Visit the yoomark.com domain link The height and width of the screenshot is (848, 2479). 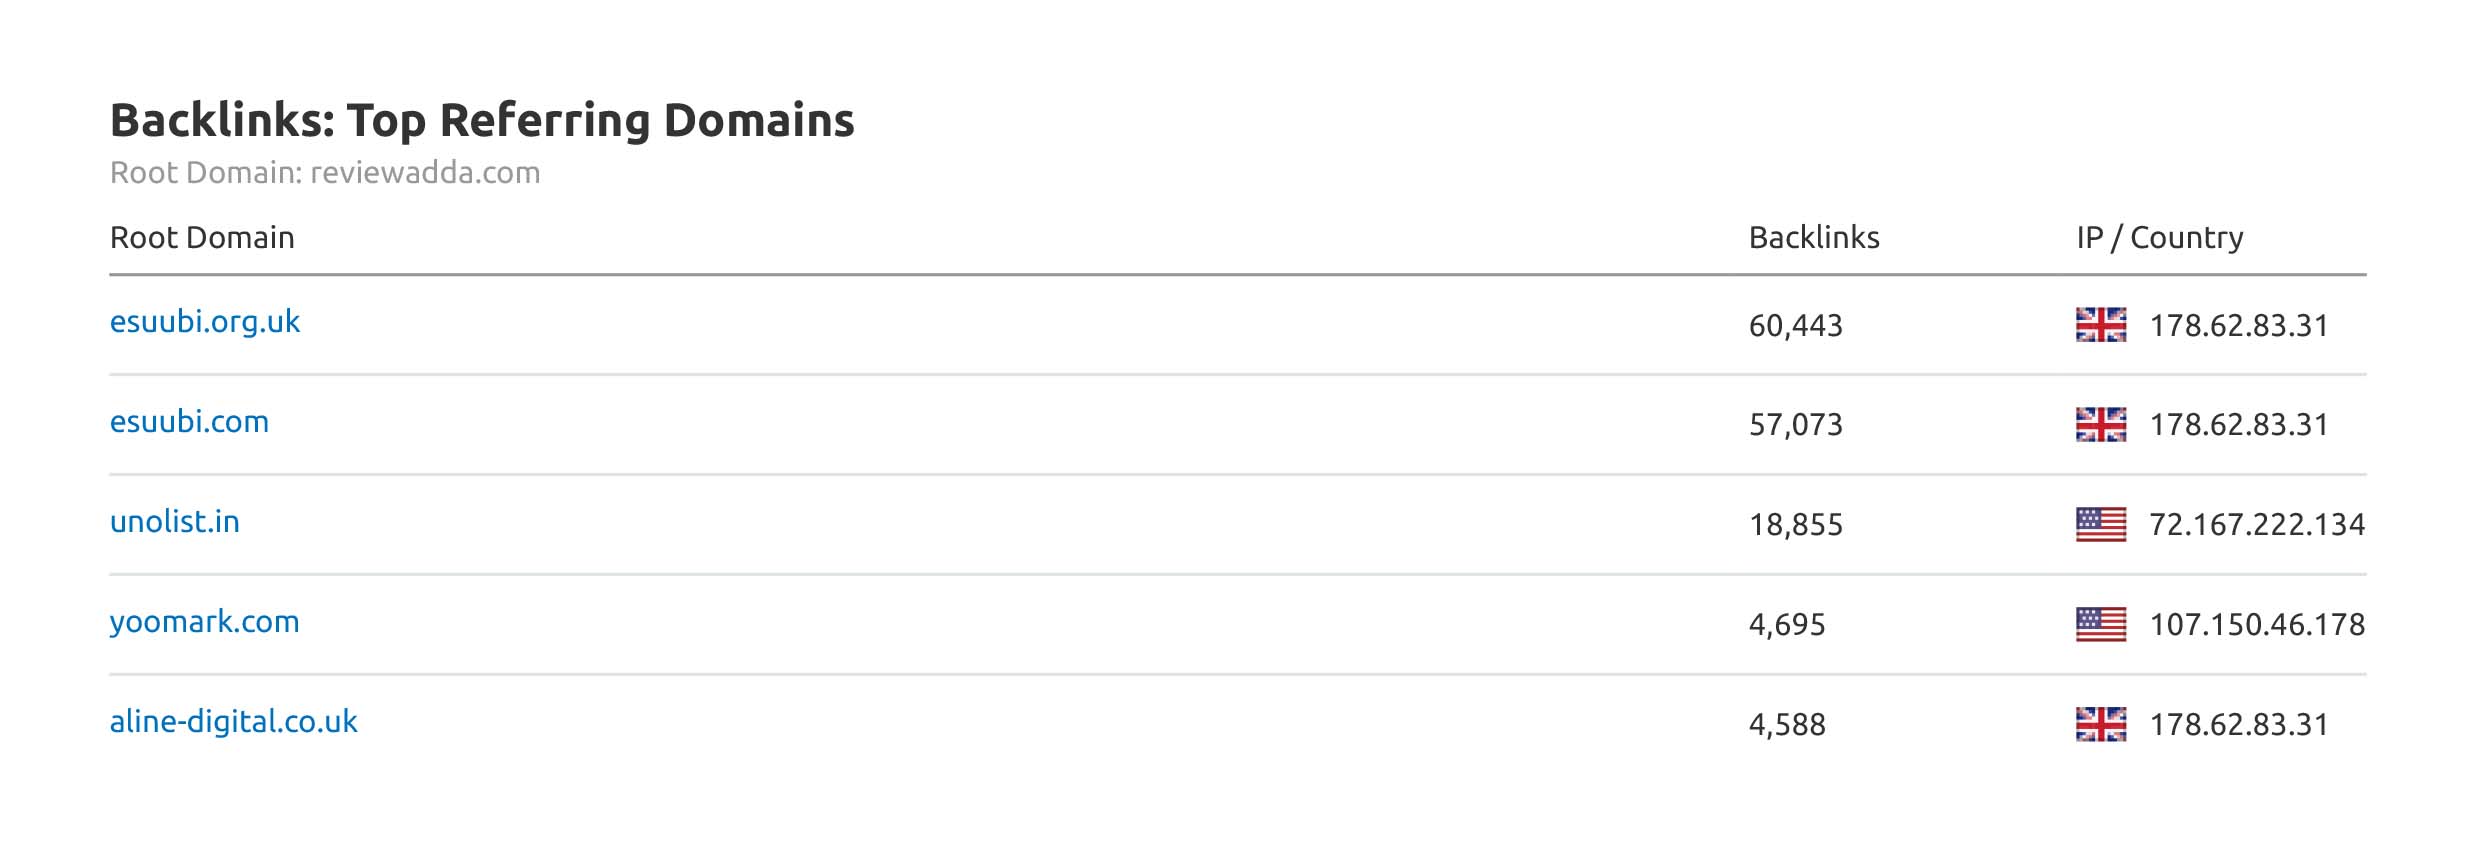[204, 622]
